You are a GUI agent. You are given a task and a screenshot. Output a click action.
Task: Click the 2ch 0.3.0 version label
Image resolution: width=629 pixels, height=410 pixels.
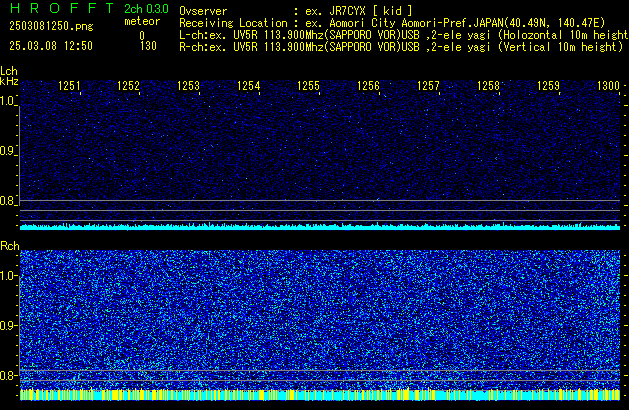point(146,8)
